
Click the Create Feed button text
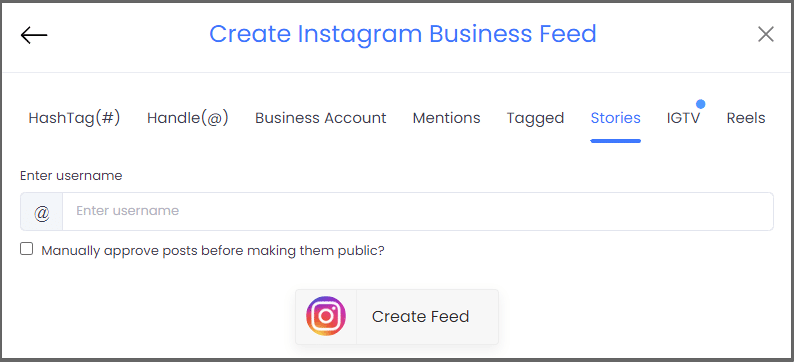pos(420,316)
